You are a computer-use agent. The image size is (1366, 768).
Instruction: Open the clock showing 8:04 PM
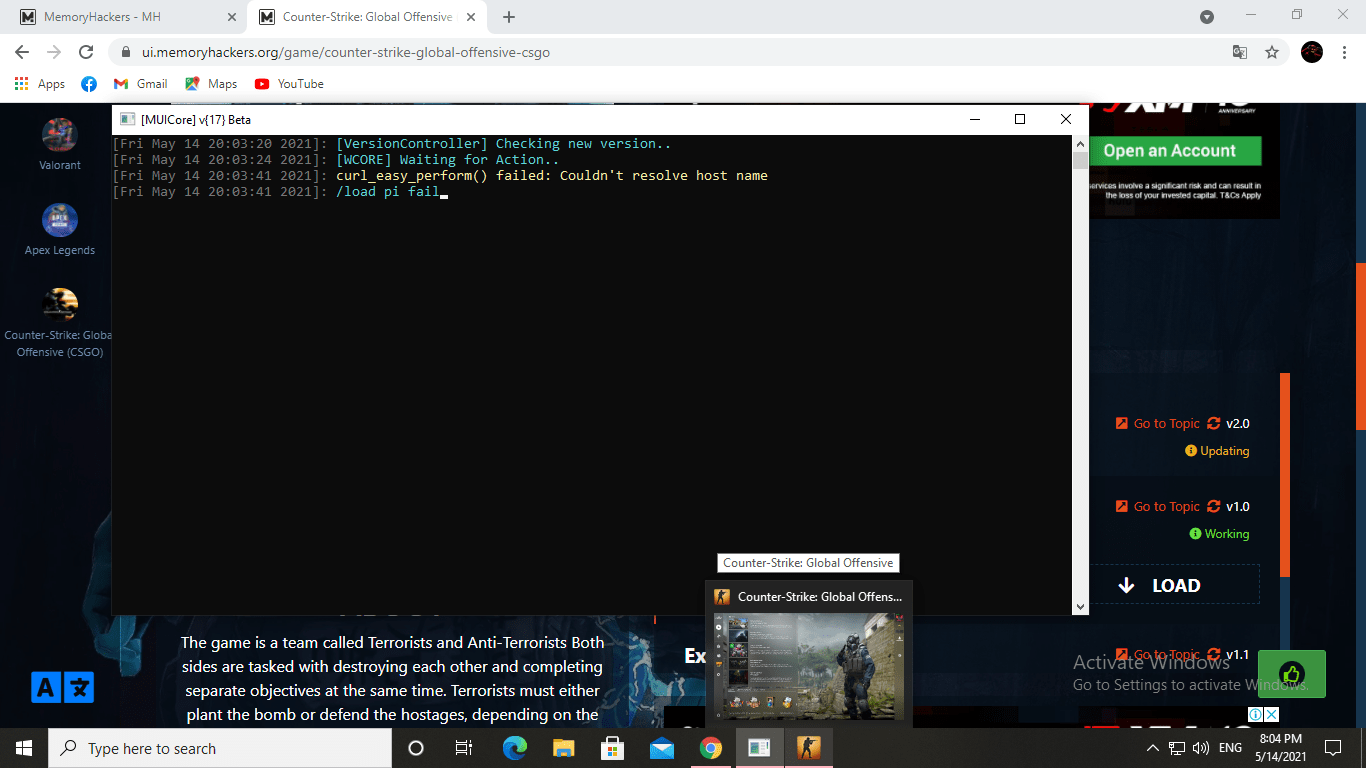pyautogui.click(x=1280, y=748)
